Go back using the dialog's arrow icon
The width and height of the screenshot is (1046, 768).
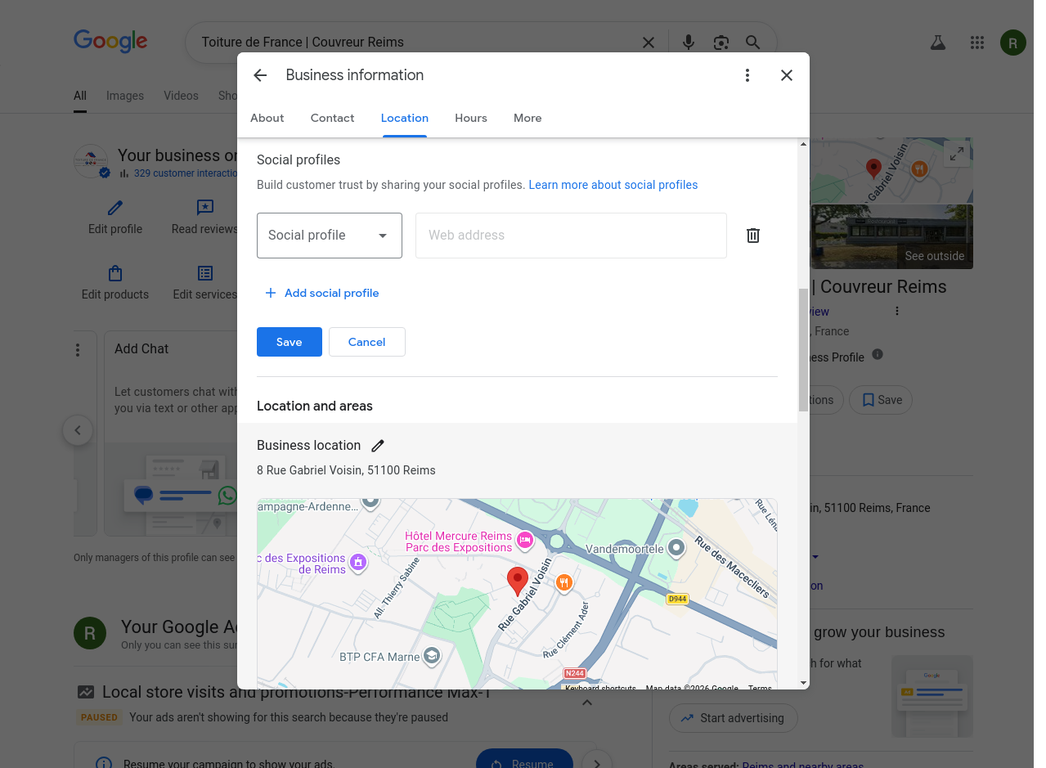click(260, 74)
